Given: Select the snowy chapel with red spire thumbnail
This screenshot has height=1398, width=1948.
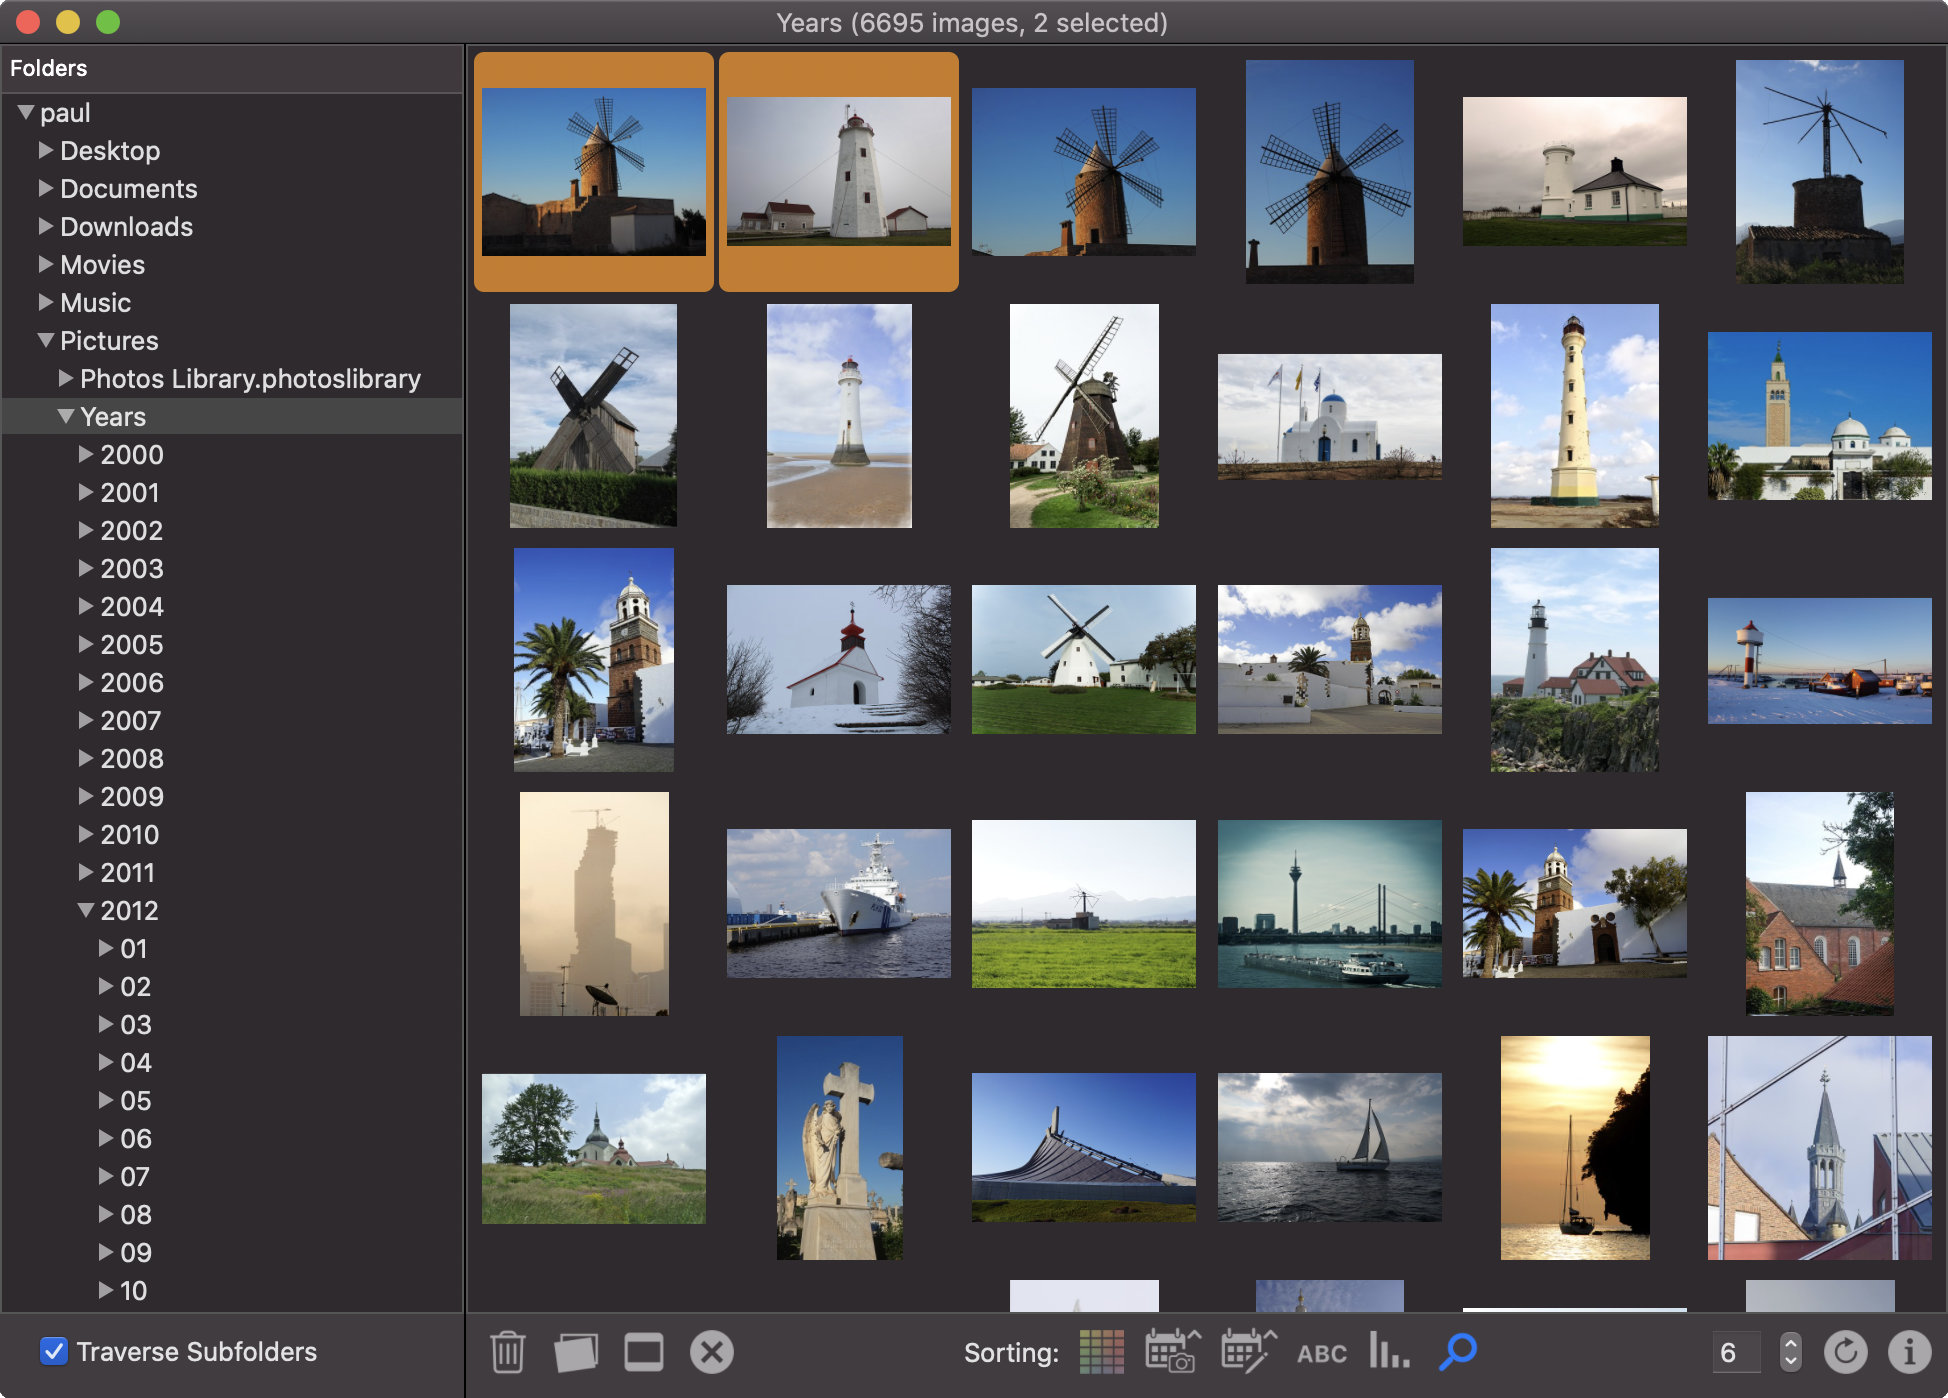Looking at the screenshot, I should point(839,660).
